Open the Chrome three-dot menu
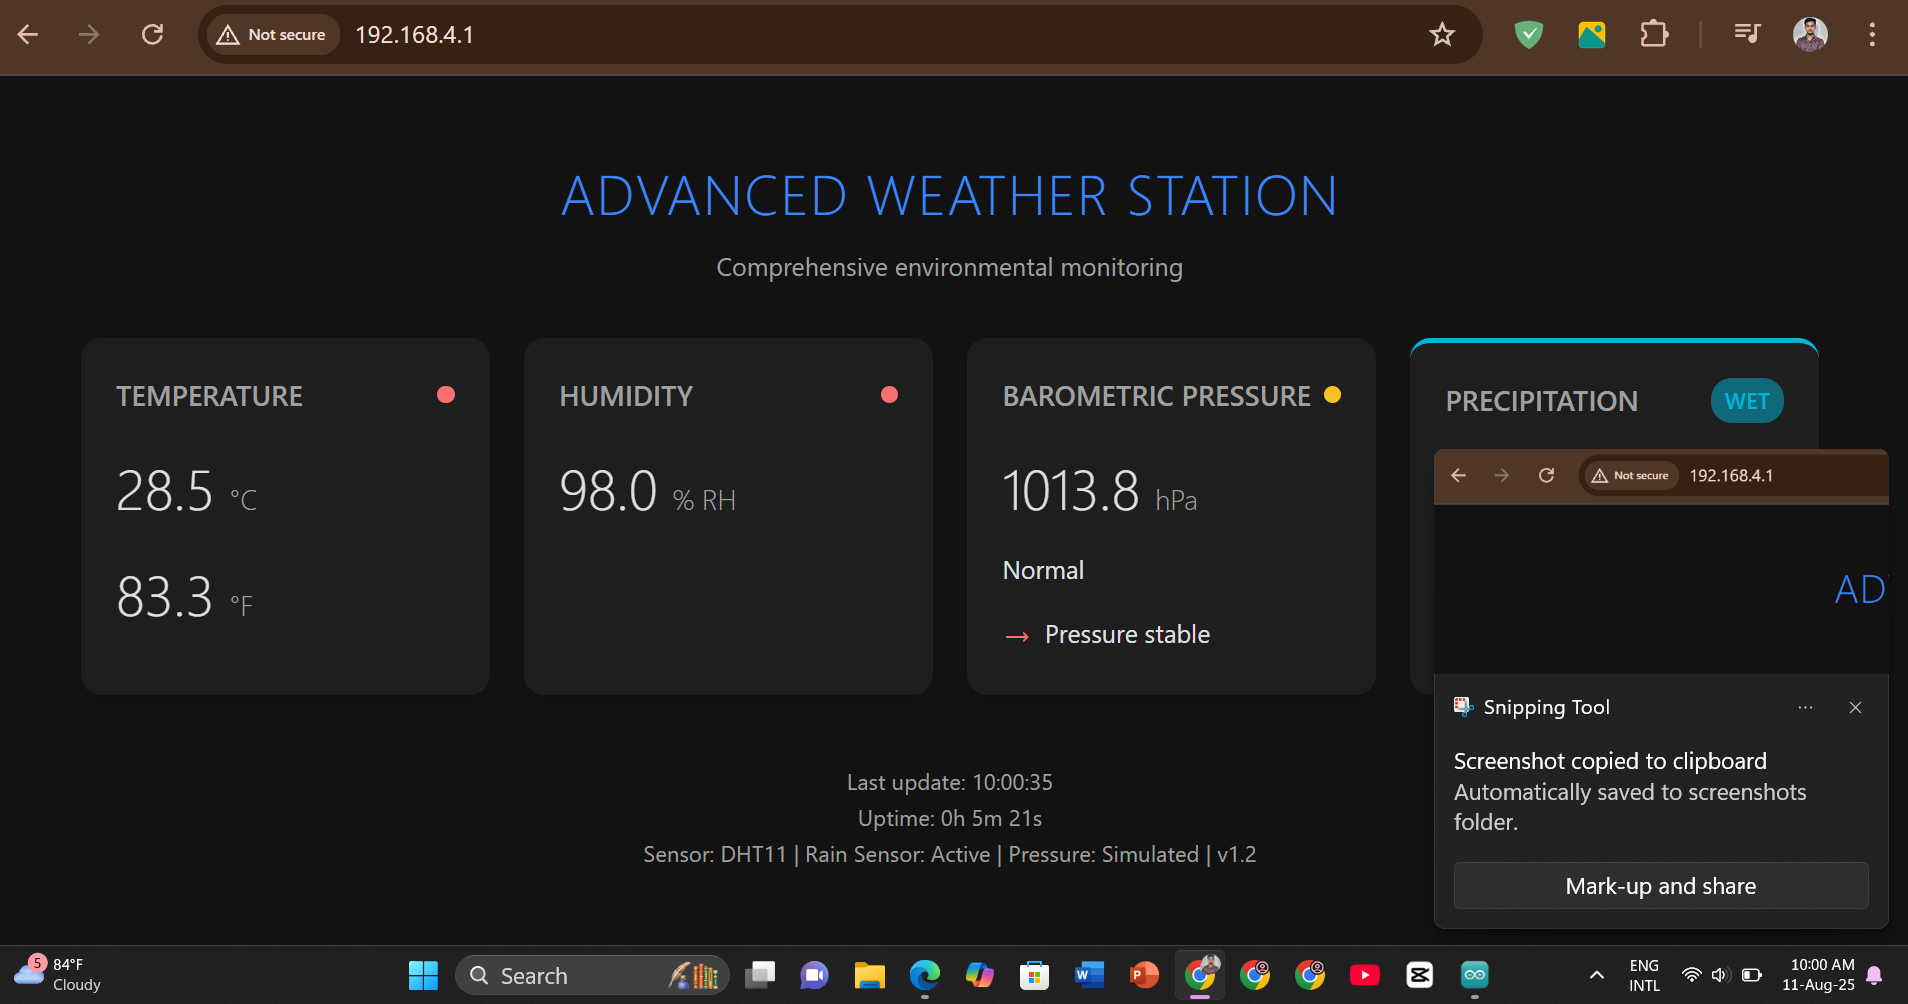 [x=1872, y=35]
